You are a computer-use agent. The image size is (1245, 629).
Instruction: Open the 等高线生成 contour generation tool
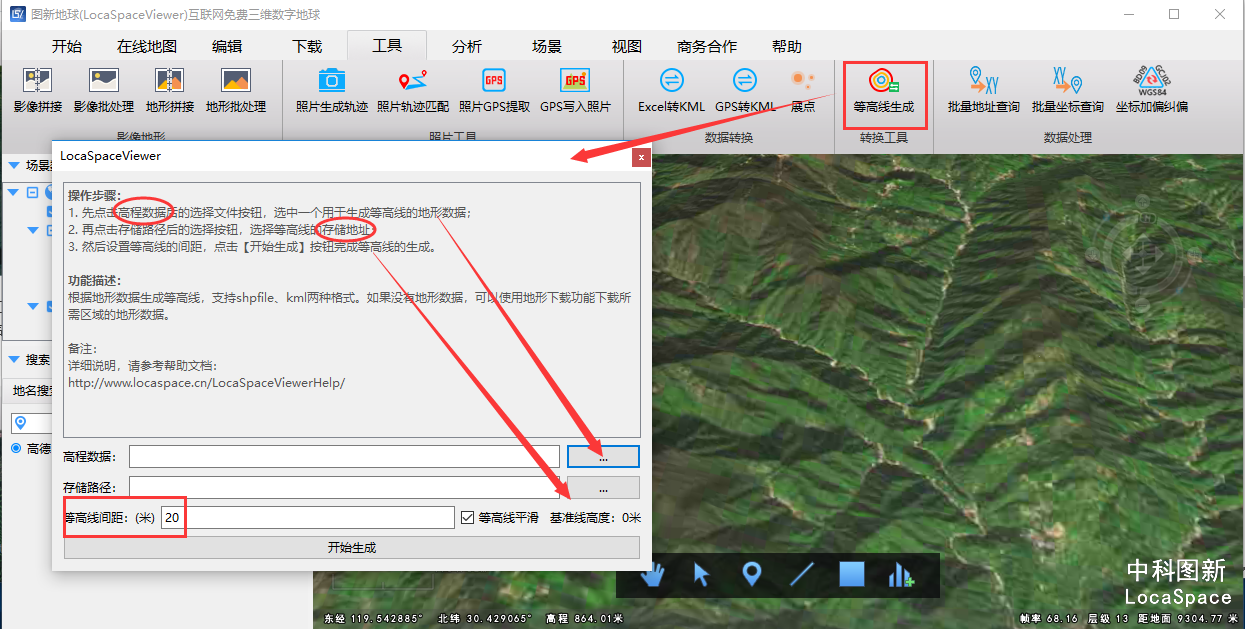884,90
